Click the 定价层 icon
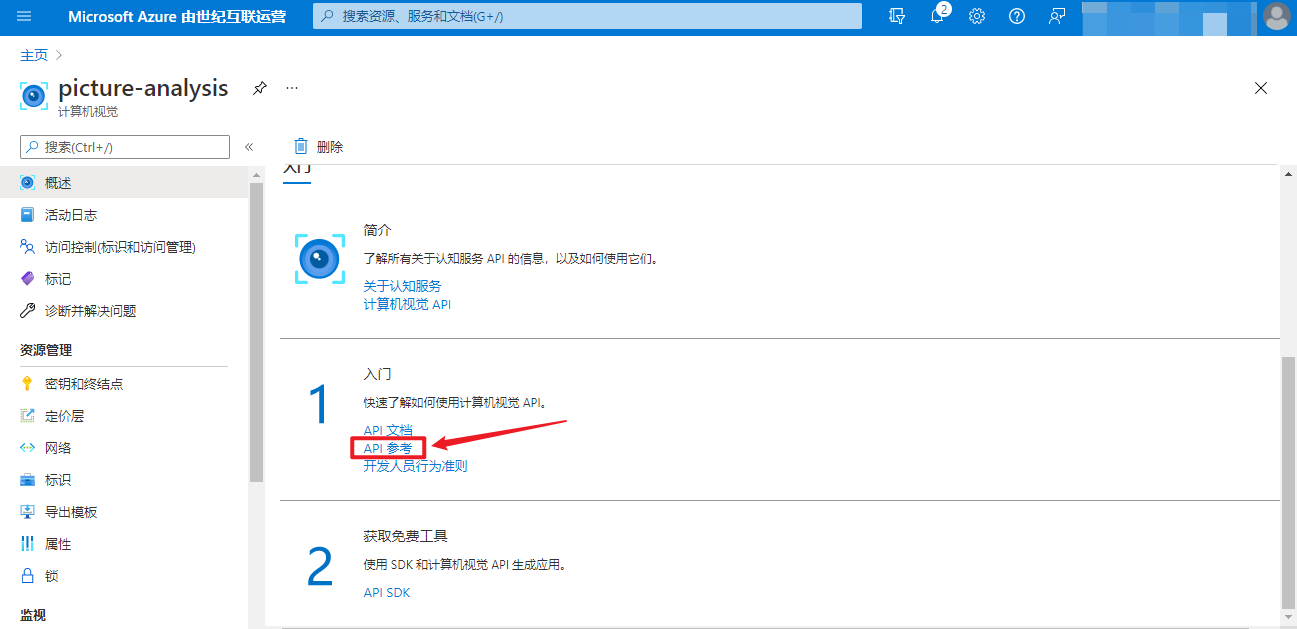 [28, 416]
